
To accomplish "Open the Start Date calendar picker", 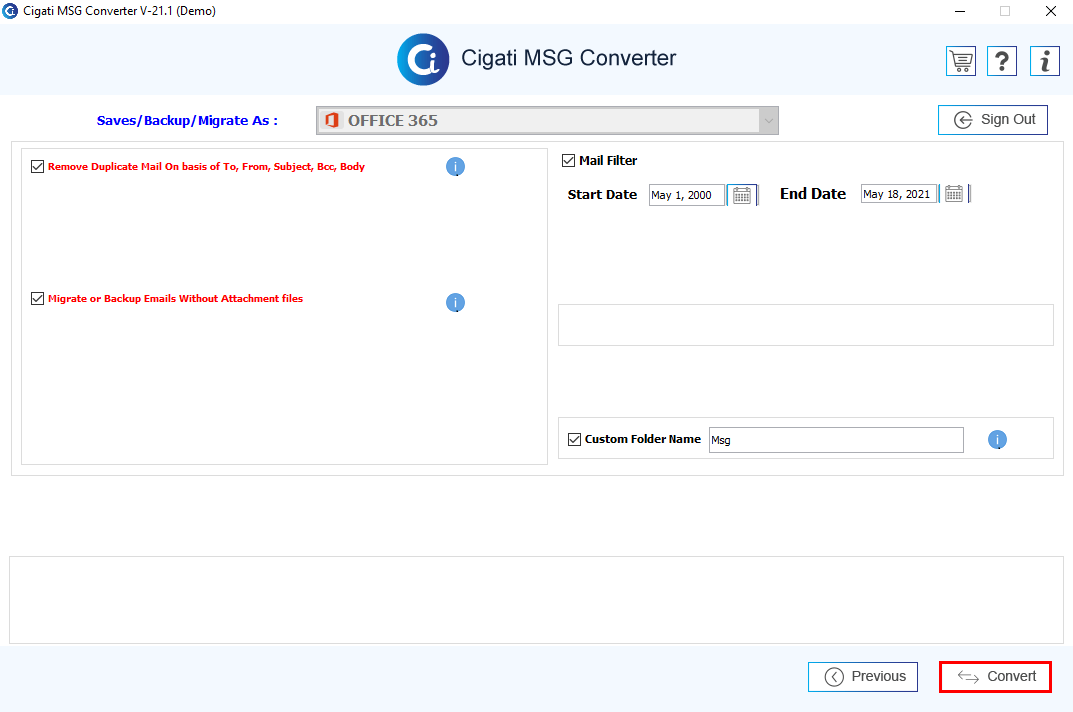I will point(742,195).
